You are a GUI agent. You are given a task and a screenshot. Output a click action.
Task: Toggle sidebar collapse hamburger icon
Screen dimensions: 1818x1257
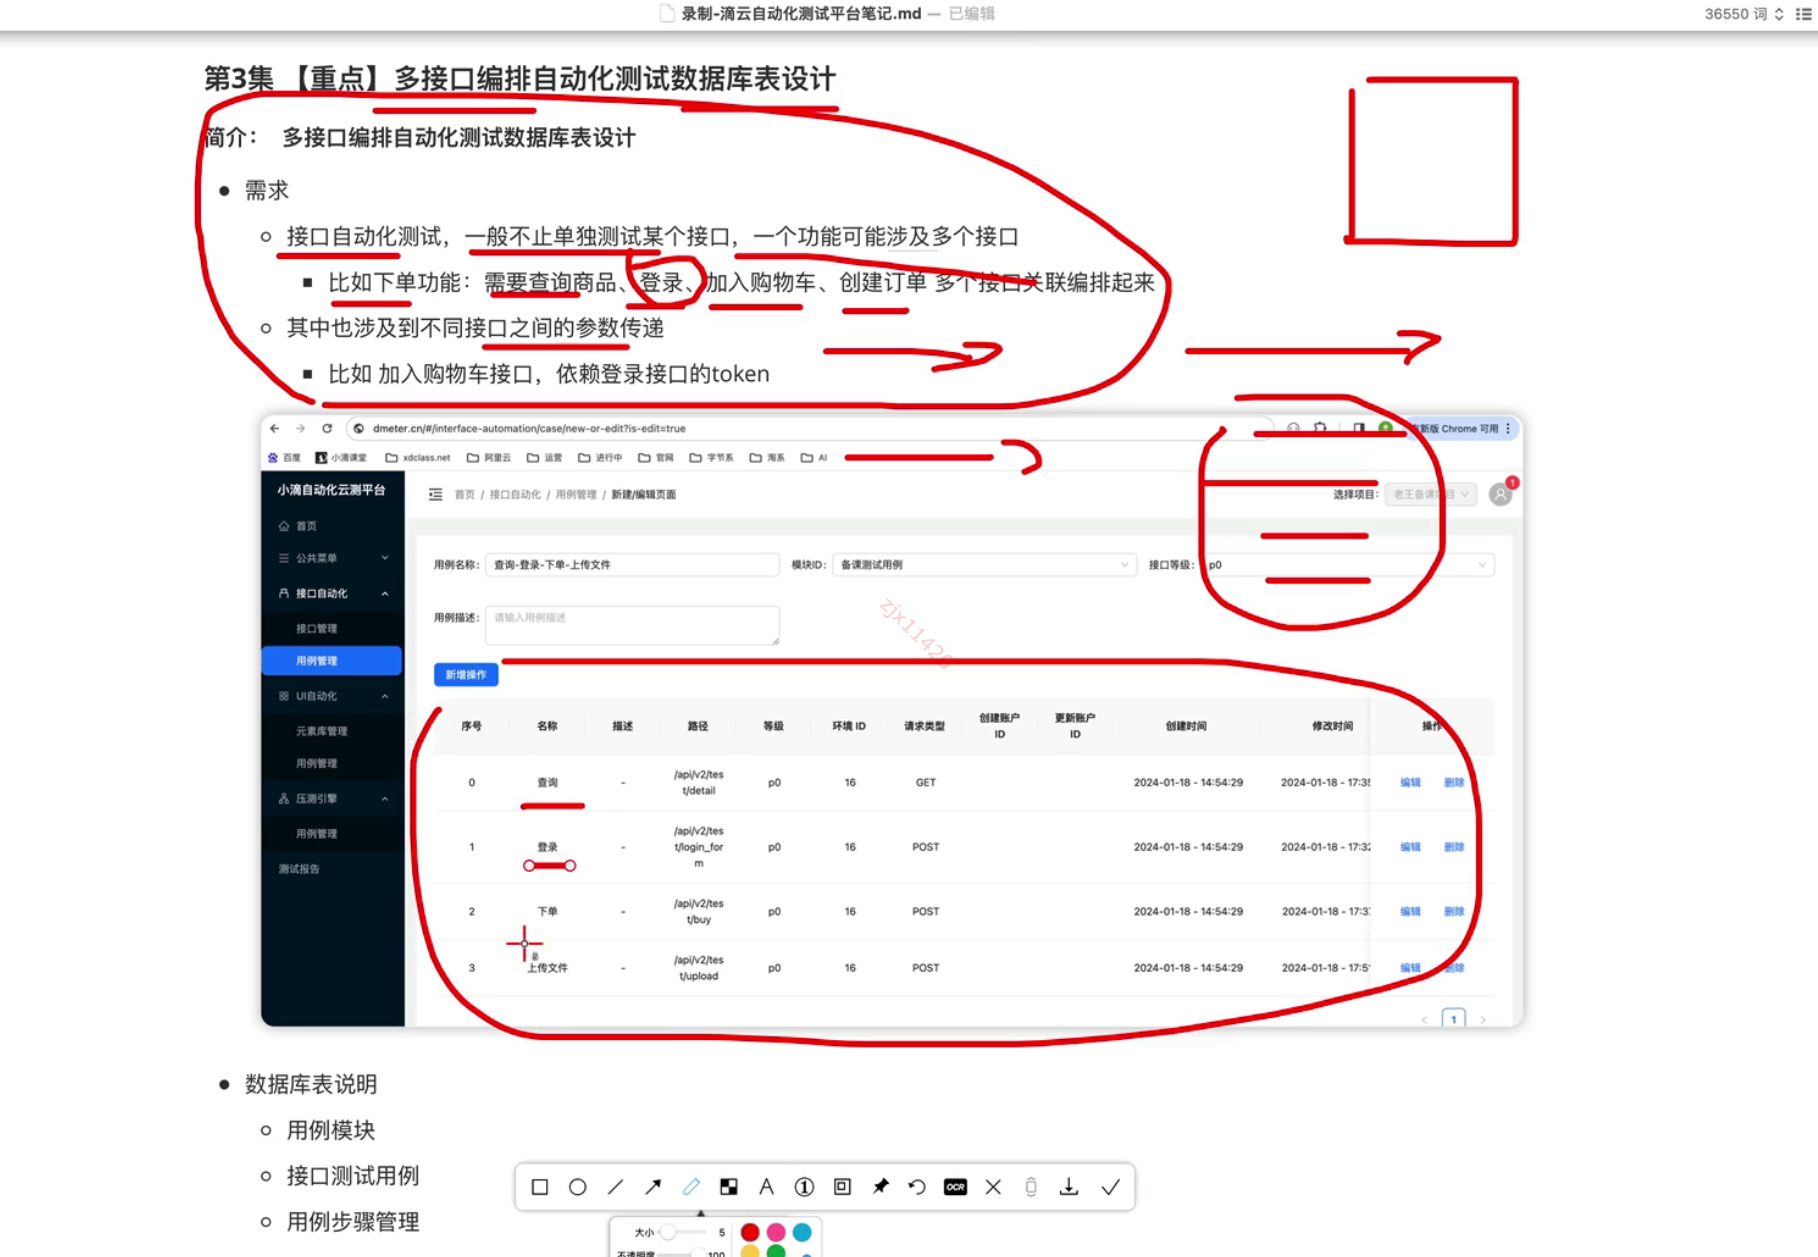point(436,494)
